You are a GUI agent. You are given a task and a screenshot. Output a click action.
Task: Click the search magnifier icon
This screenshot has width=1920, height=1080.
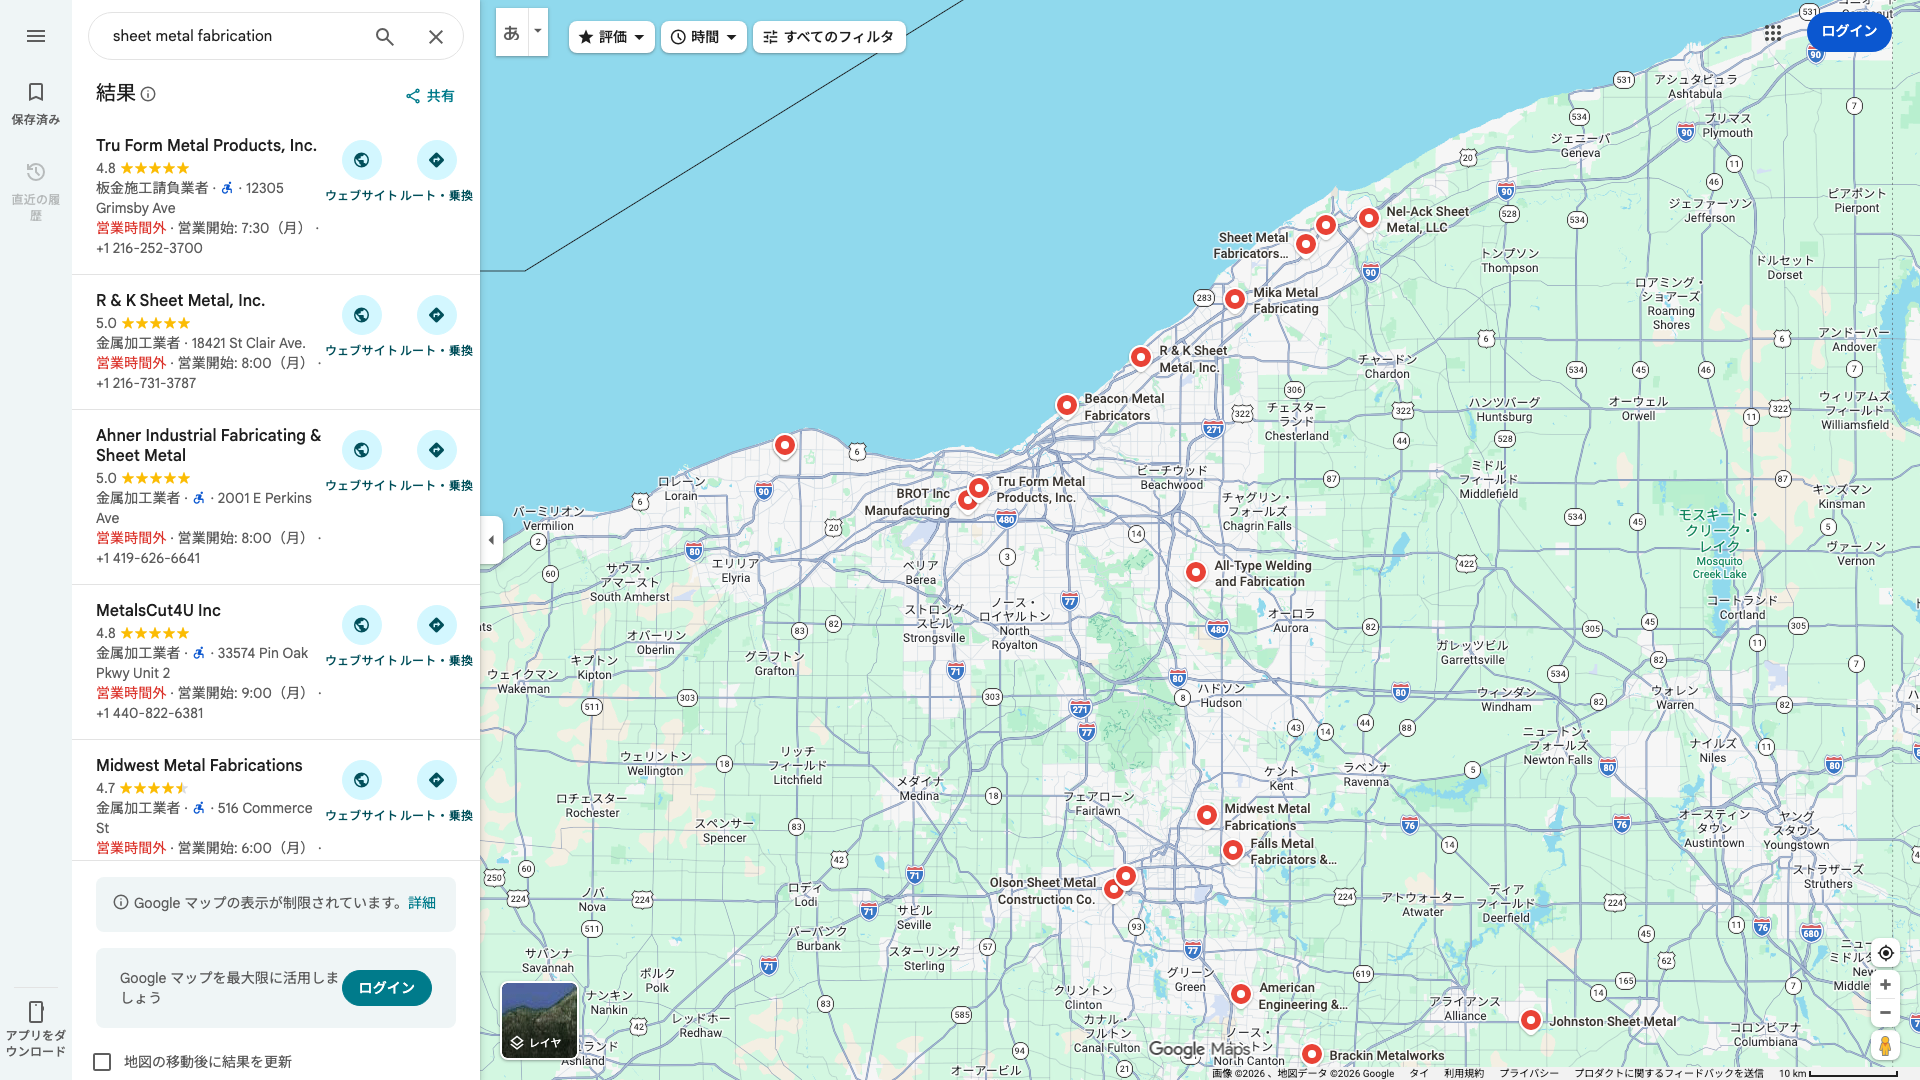click(x=385, y=37)
